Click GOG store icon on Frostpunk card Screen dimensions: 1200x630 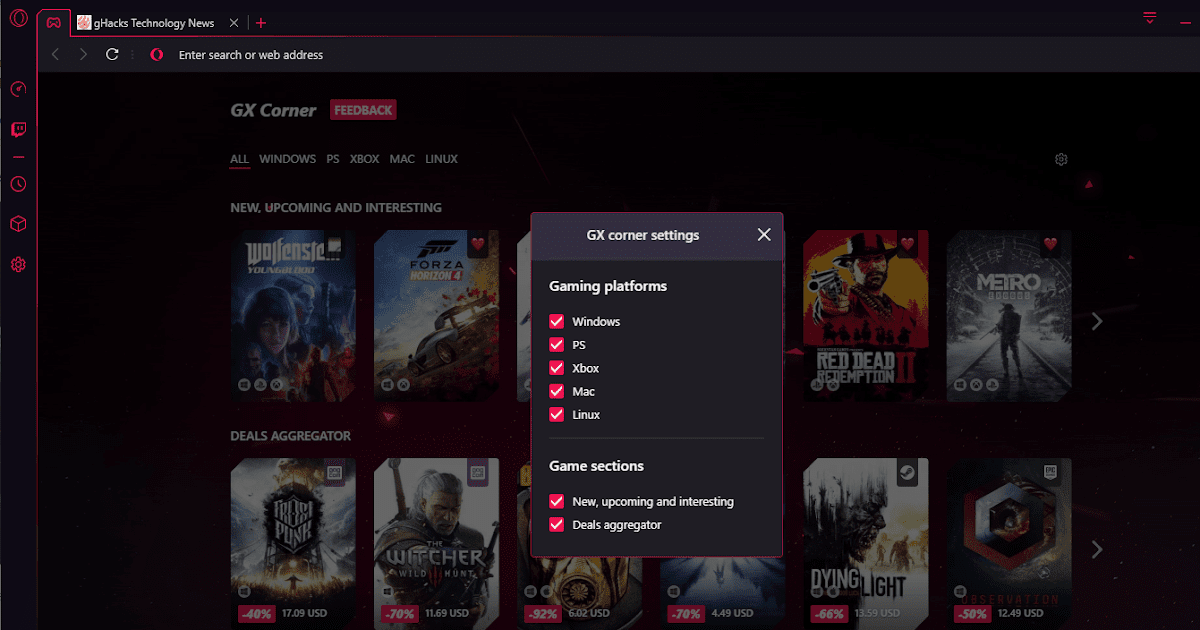point(335,472)
